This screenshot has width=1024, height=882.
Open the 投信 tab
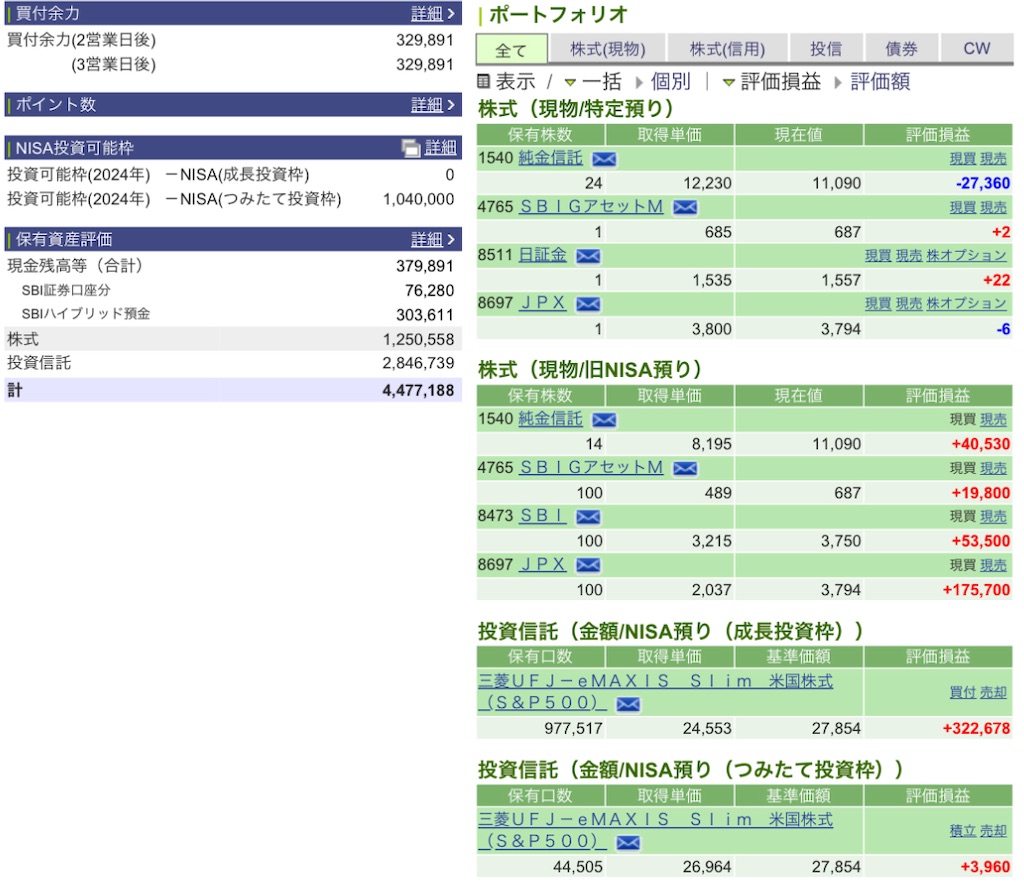click(x=826, y=49)
